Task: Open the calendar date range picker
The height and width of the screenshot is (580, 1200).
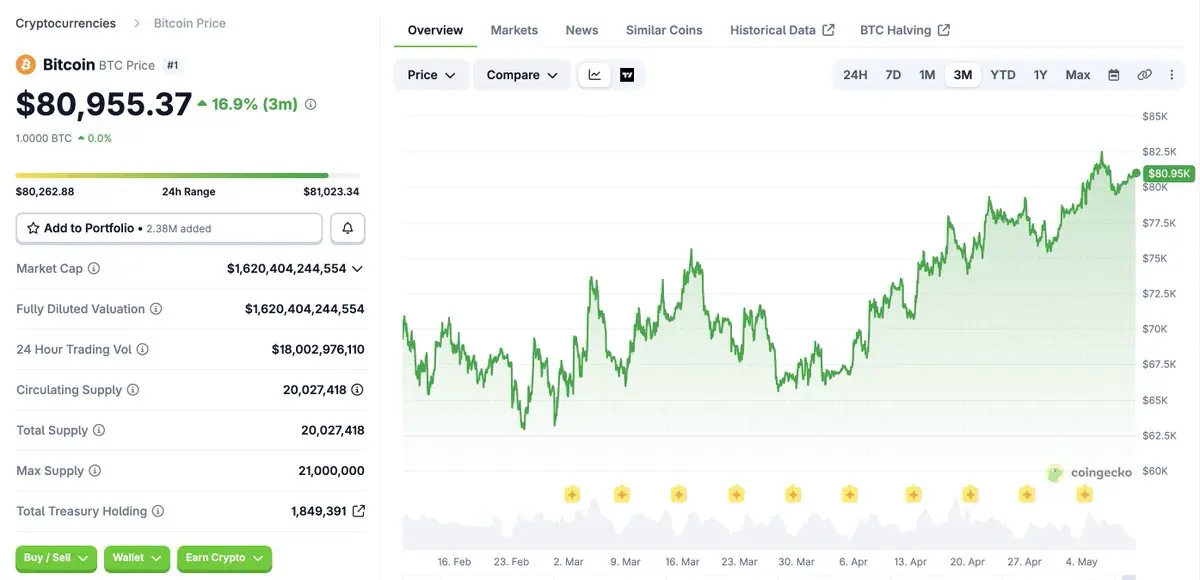Action: pos(1114,75)
